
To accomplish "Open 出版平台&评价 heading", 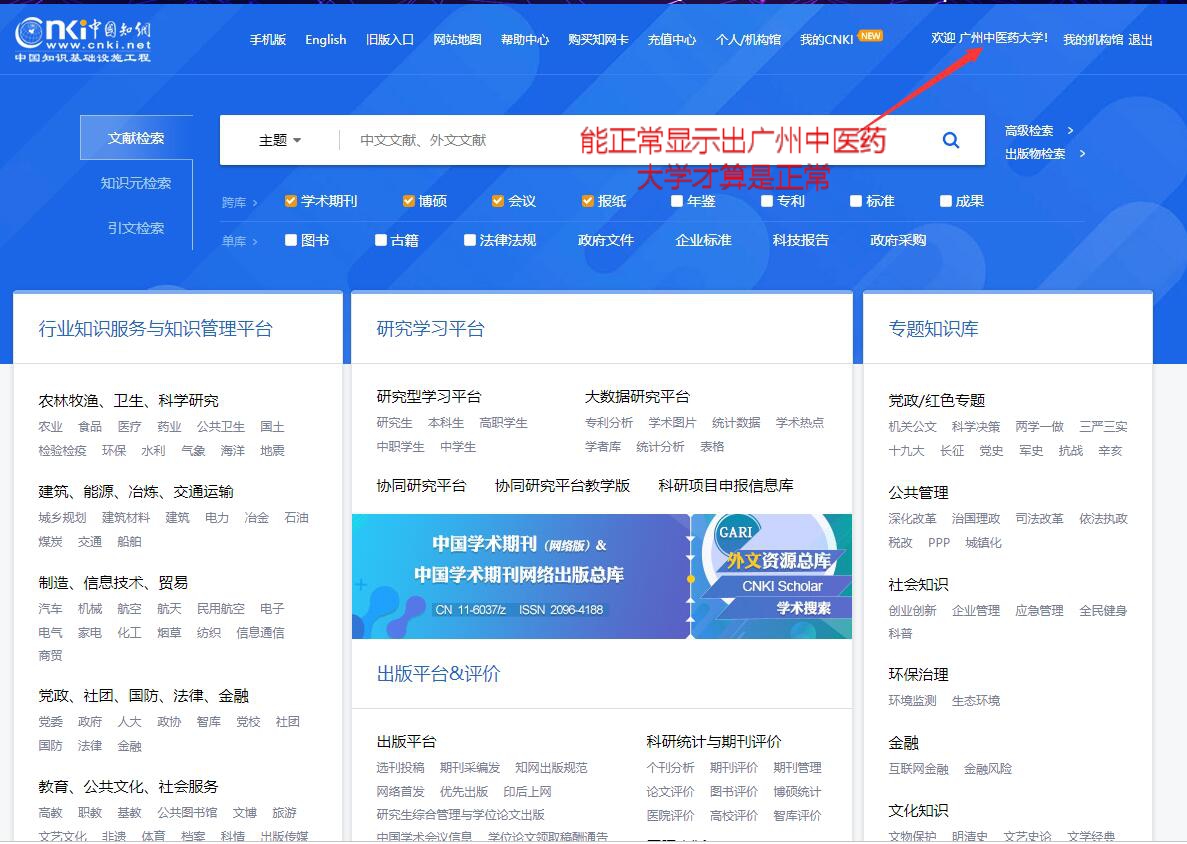I will pos(438,674).
